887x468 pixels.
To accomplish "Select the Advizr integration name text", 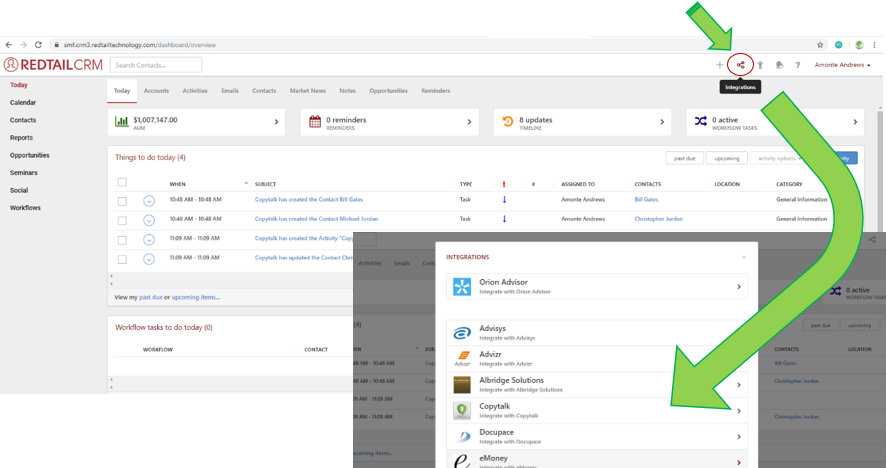I will click(490, 354).
